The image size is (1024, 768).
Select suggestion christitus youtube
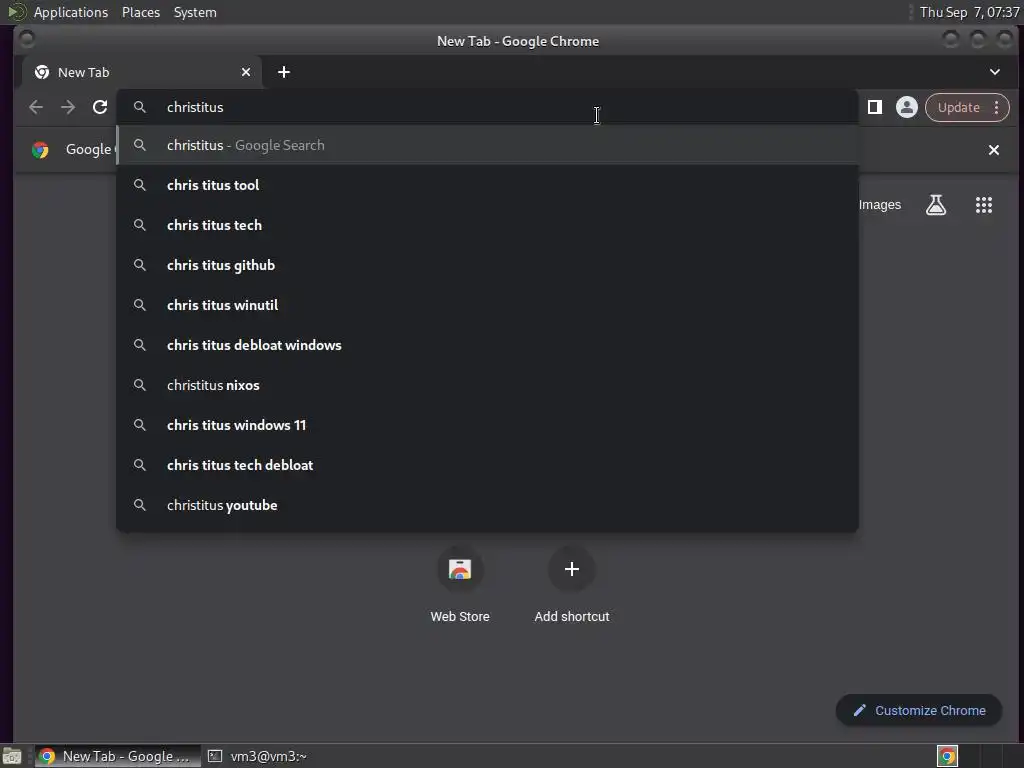point(487,505)
